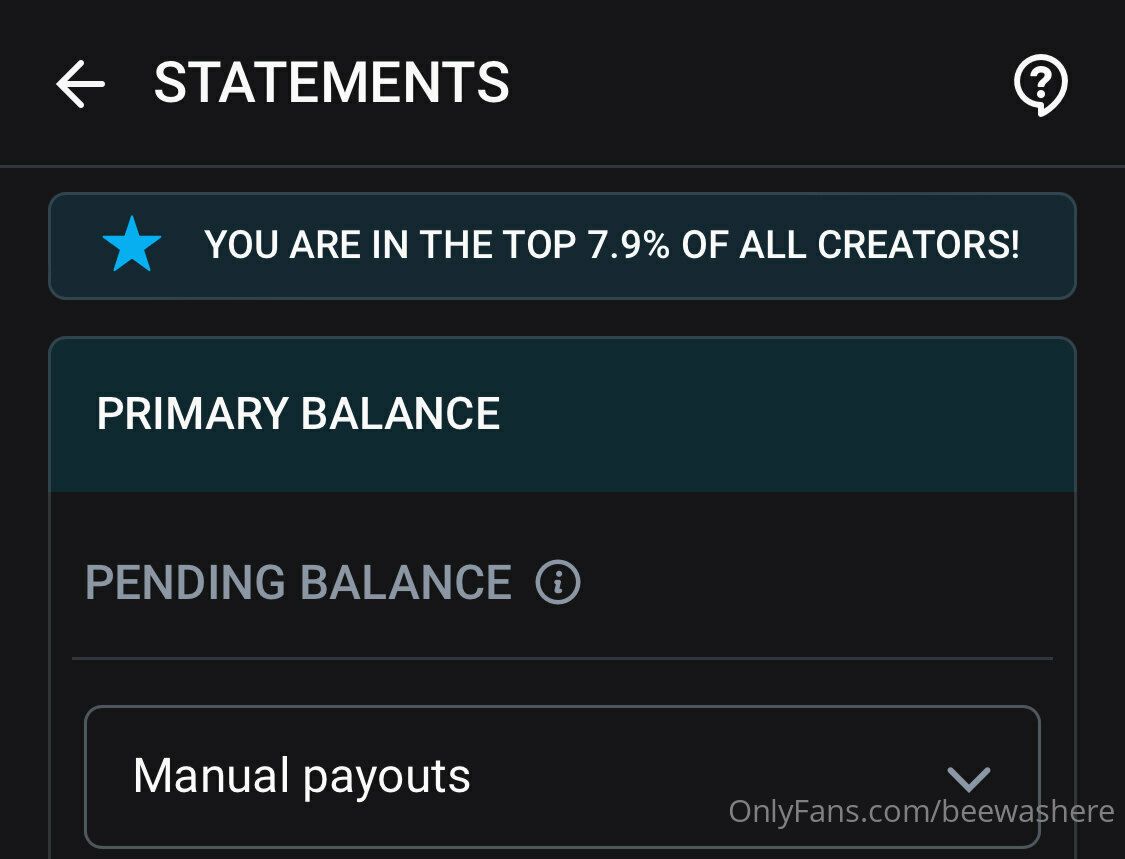
Task: Show pending balance info via the i icon
Action: coord(558,582)
